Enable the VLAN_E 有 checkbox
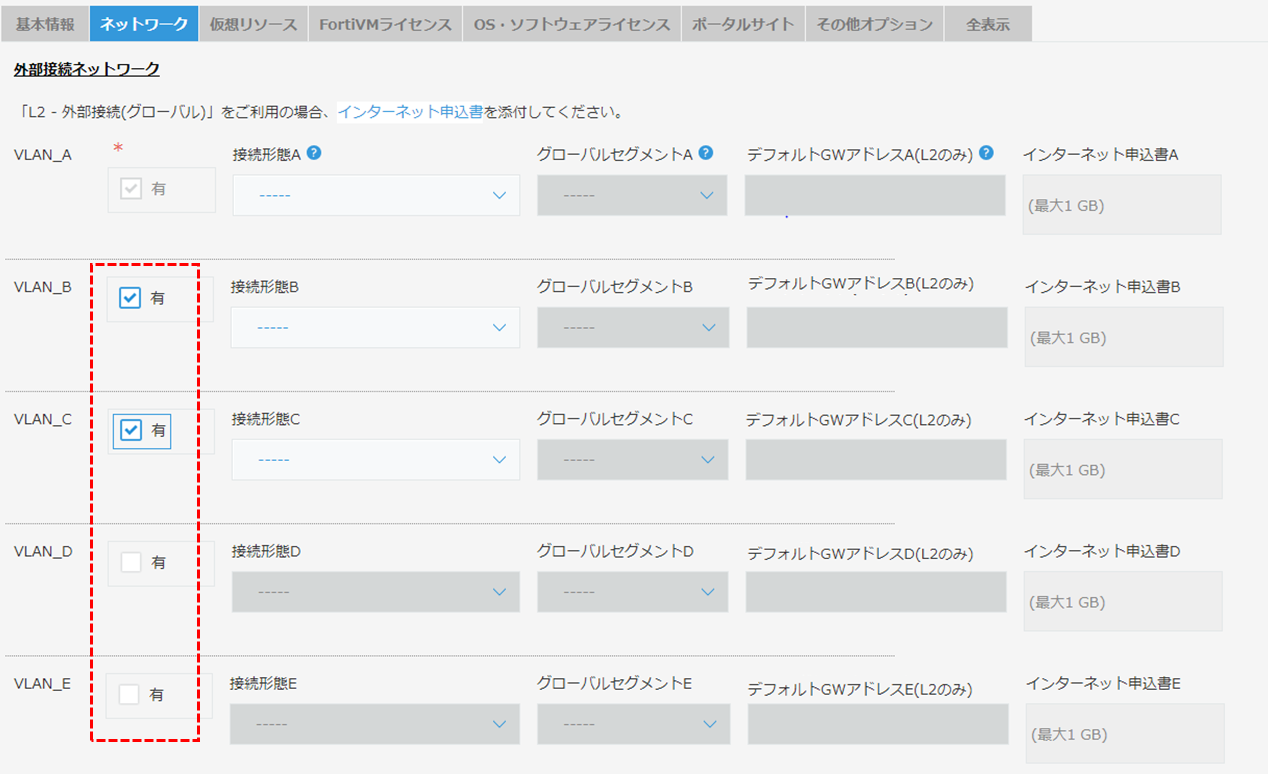Screen dimensions: 1268x774 pos(129,694)
